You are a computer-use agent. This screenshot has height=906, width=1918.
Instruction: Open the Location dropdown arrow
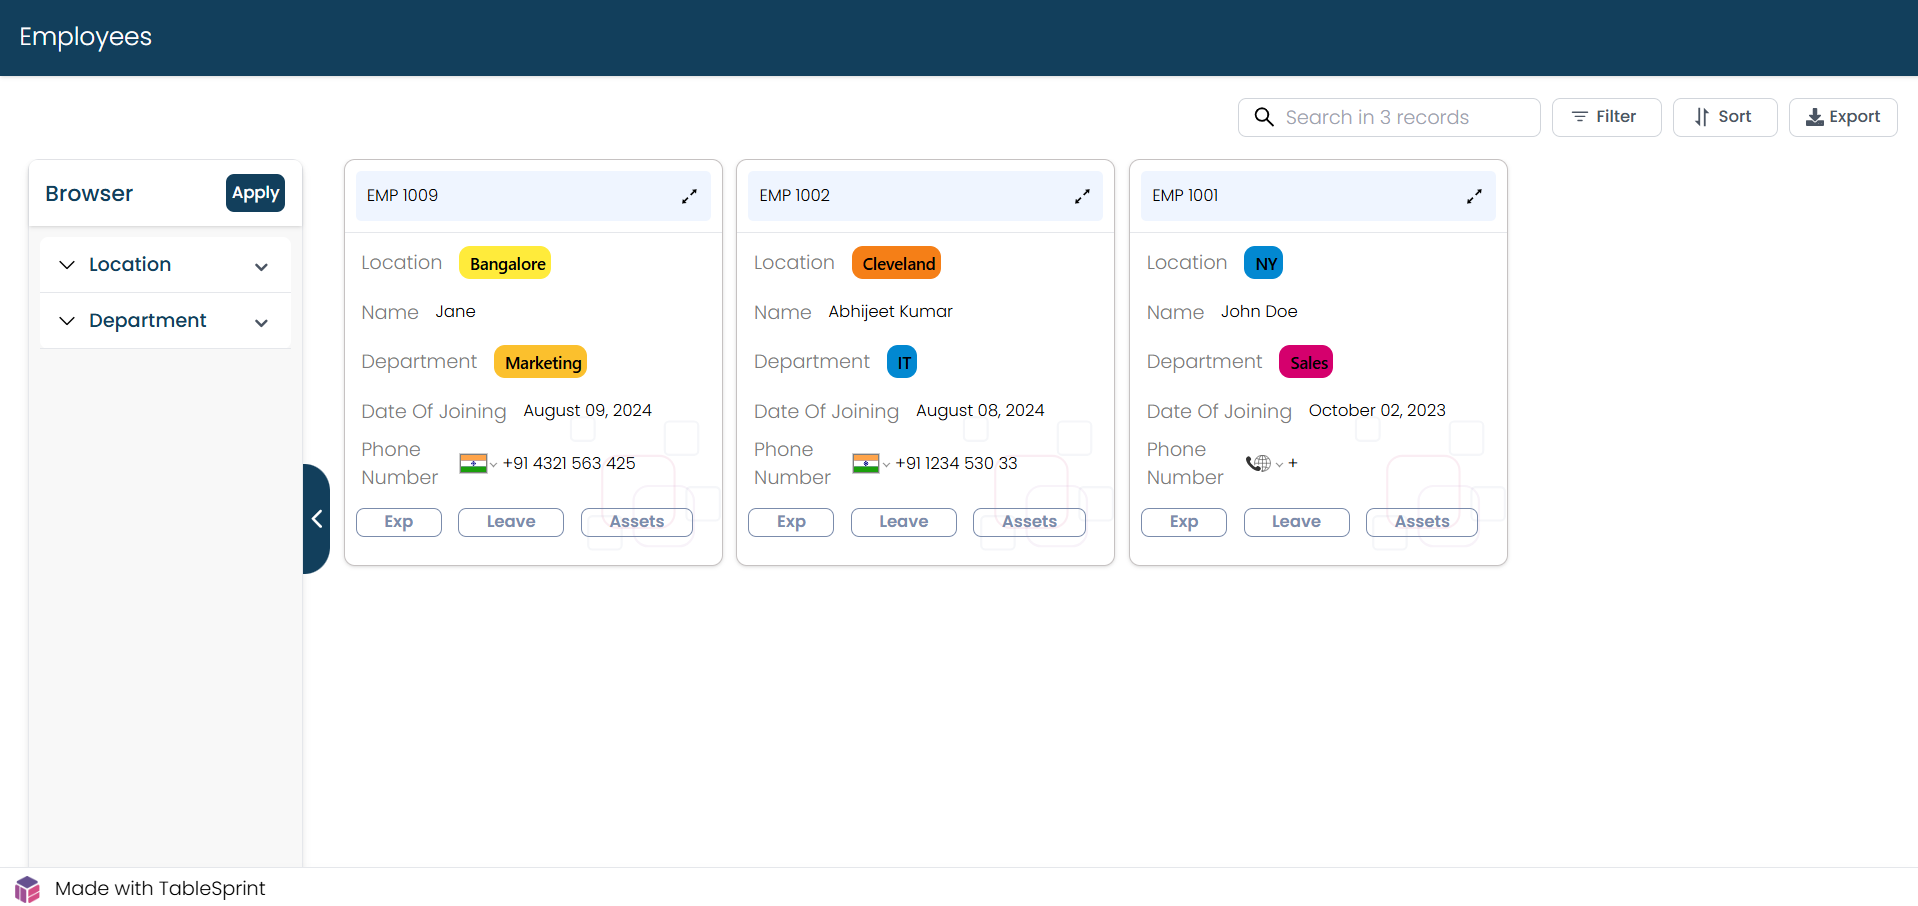[x=261, y=267]
